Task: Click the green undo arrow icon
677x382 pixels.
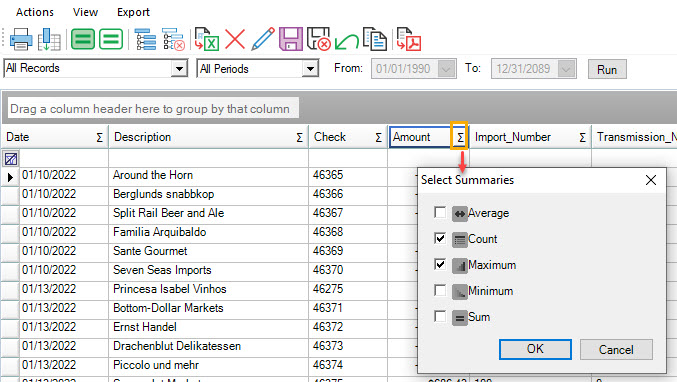Action: click(347, 42)
